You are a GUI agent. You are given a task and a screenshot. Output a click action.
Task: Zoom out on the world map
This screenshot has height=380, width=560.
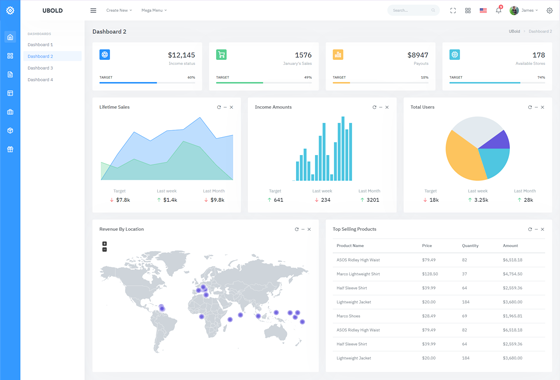(105, 250)
